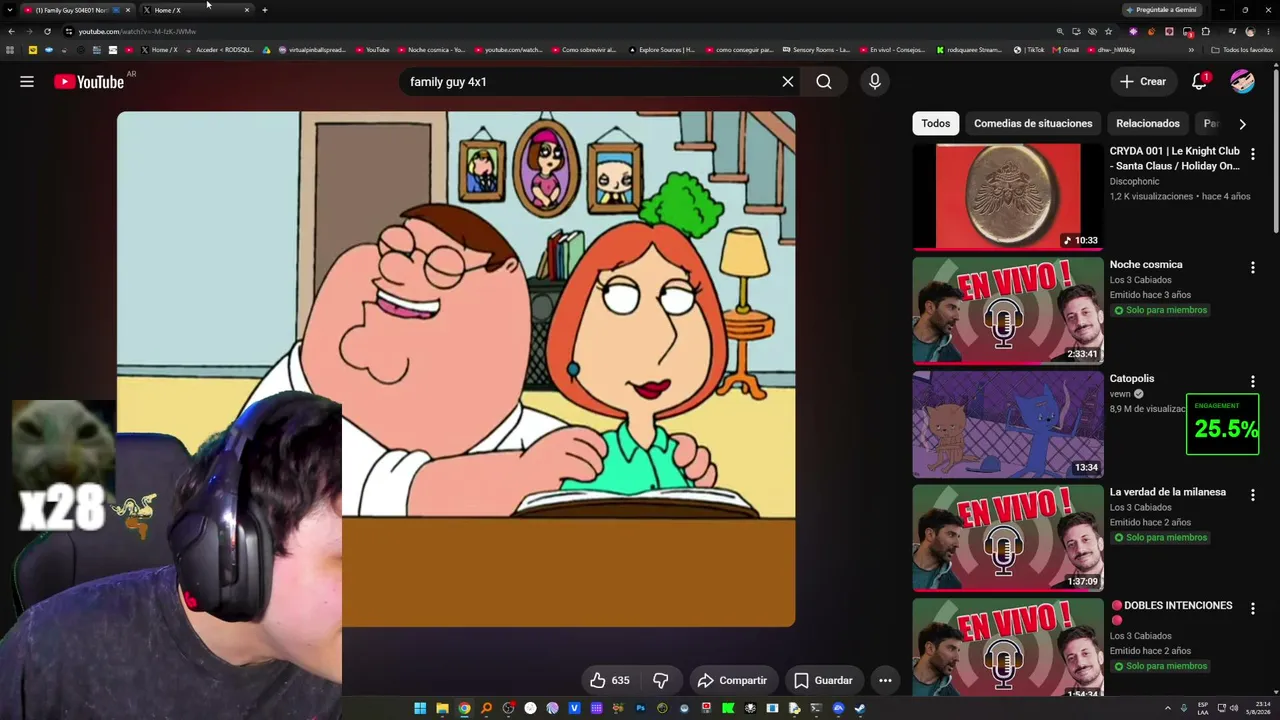Open La verdad de la milanesa thumbnail
Image resolution: width=1280 pixels, height=720 pixels.
point(1008,539)
